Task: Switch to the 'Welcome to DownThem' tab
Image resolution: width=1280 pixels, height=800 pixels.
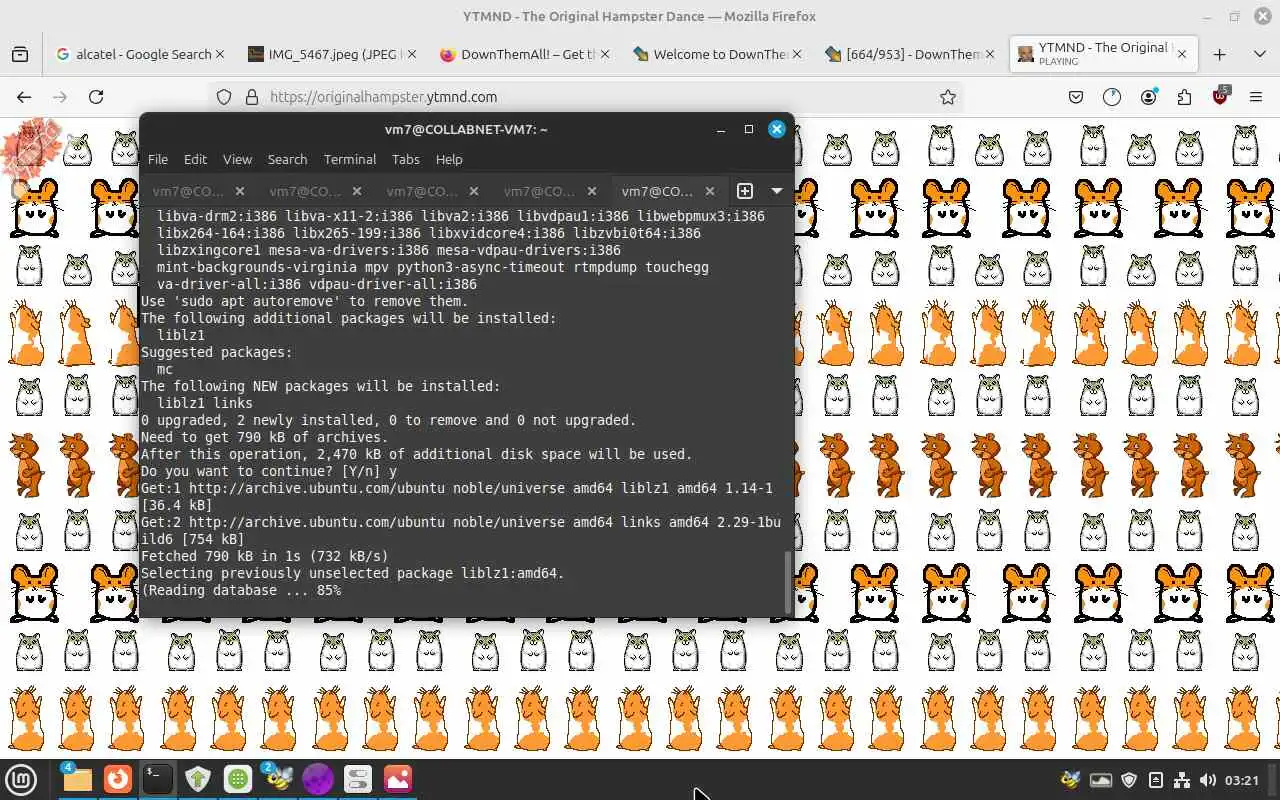Action: coord(716,54)
